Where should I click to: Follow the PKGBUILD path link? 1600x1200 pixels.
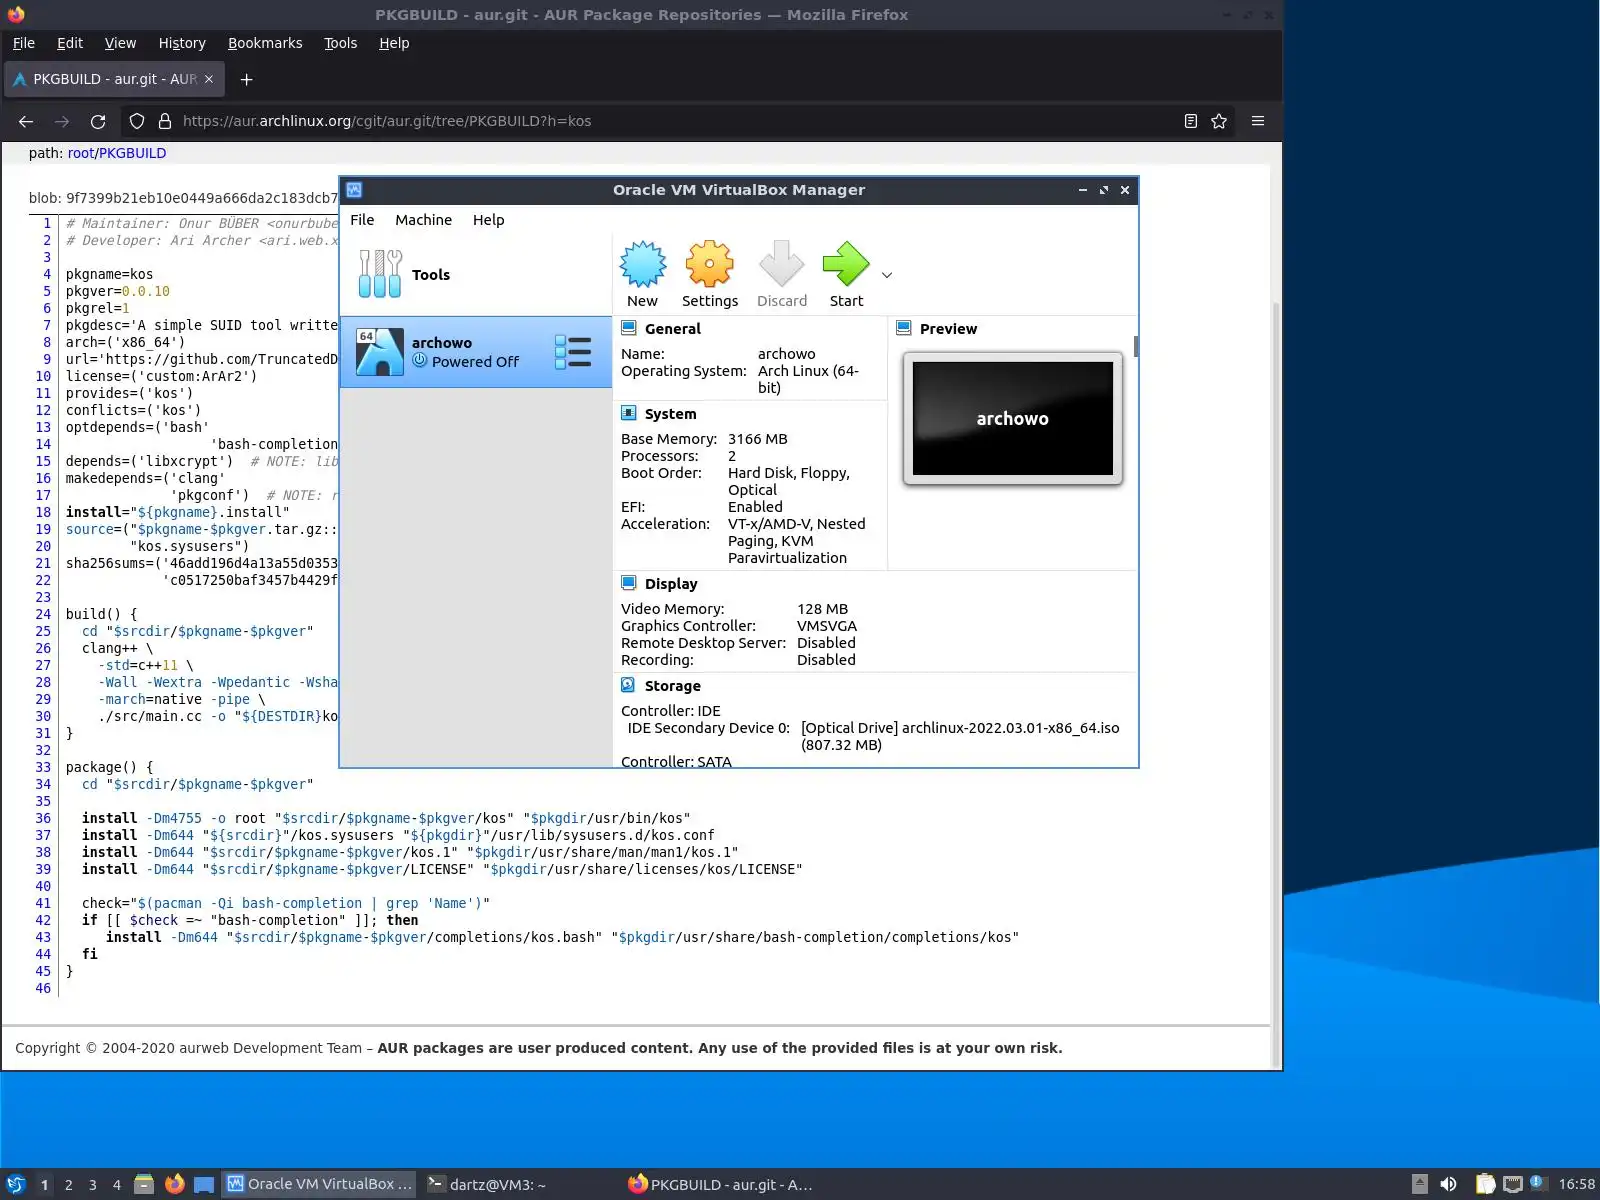(132, 153)
